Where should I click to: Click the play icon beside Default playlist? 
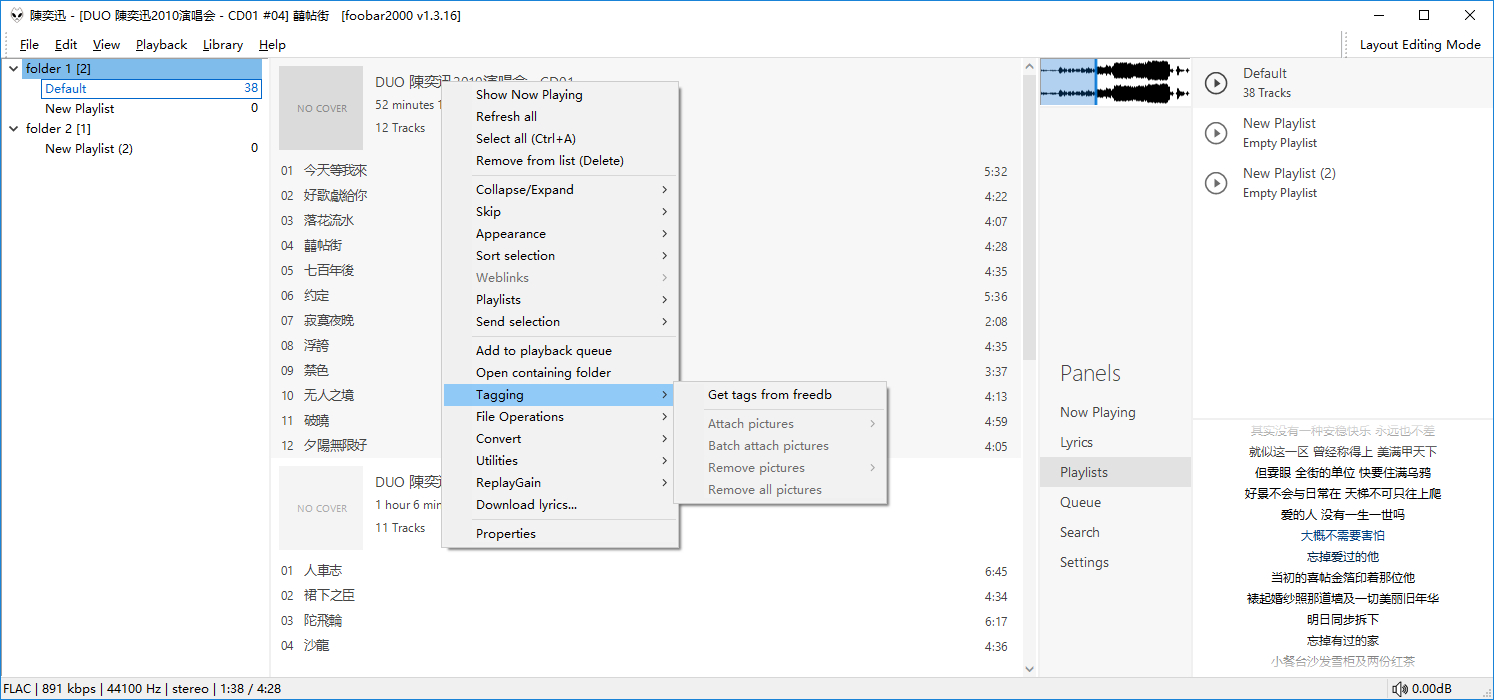pos(1216,83)
